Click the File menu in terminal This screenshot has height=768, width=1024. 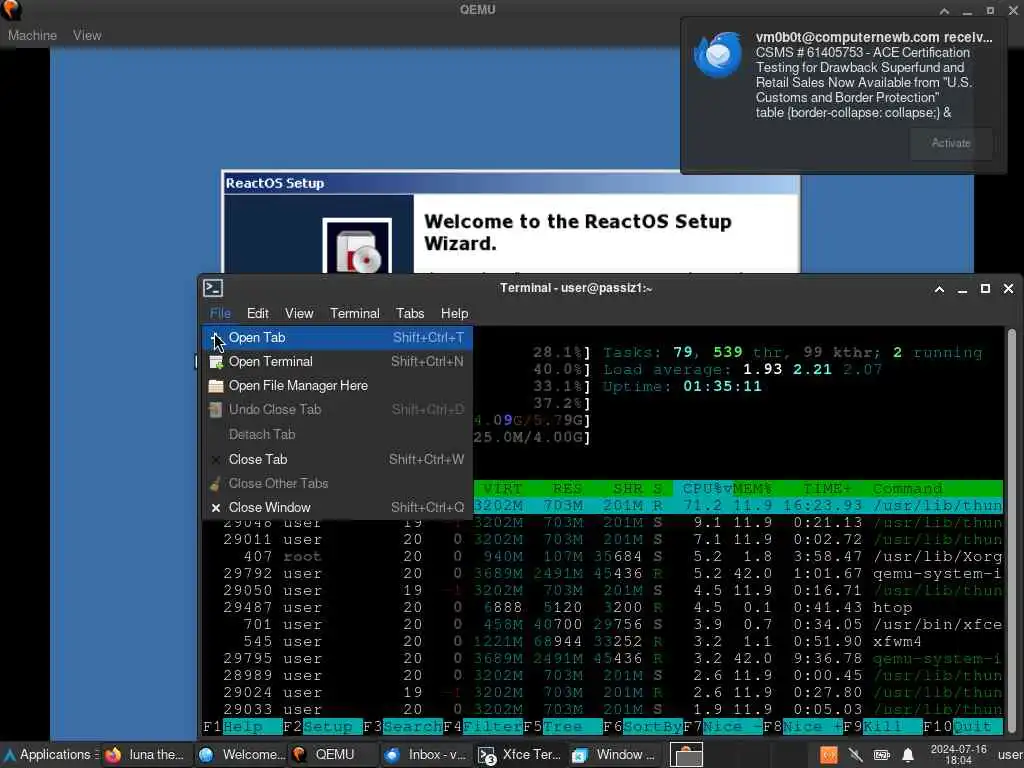click(x=220, y=313)
